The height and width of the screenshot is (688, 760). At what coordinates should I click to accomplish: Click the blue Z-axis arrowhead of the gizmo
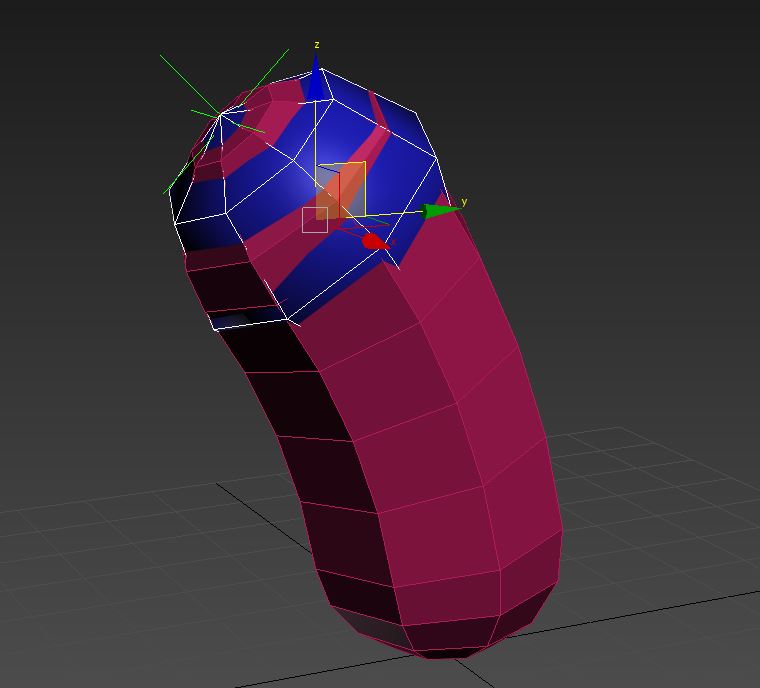point(317,83)
